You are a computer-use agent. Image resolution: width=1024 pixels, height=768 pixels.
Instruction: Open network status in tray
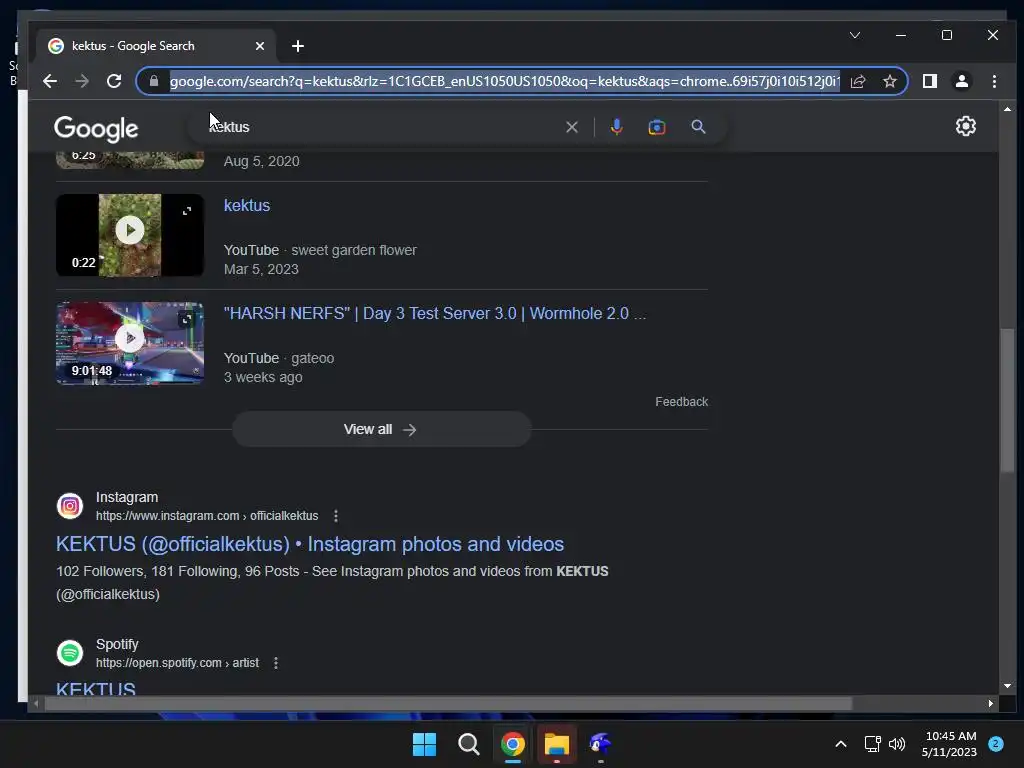click(873, 744)
